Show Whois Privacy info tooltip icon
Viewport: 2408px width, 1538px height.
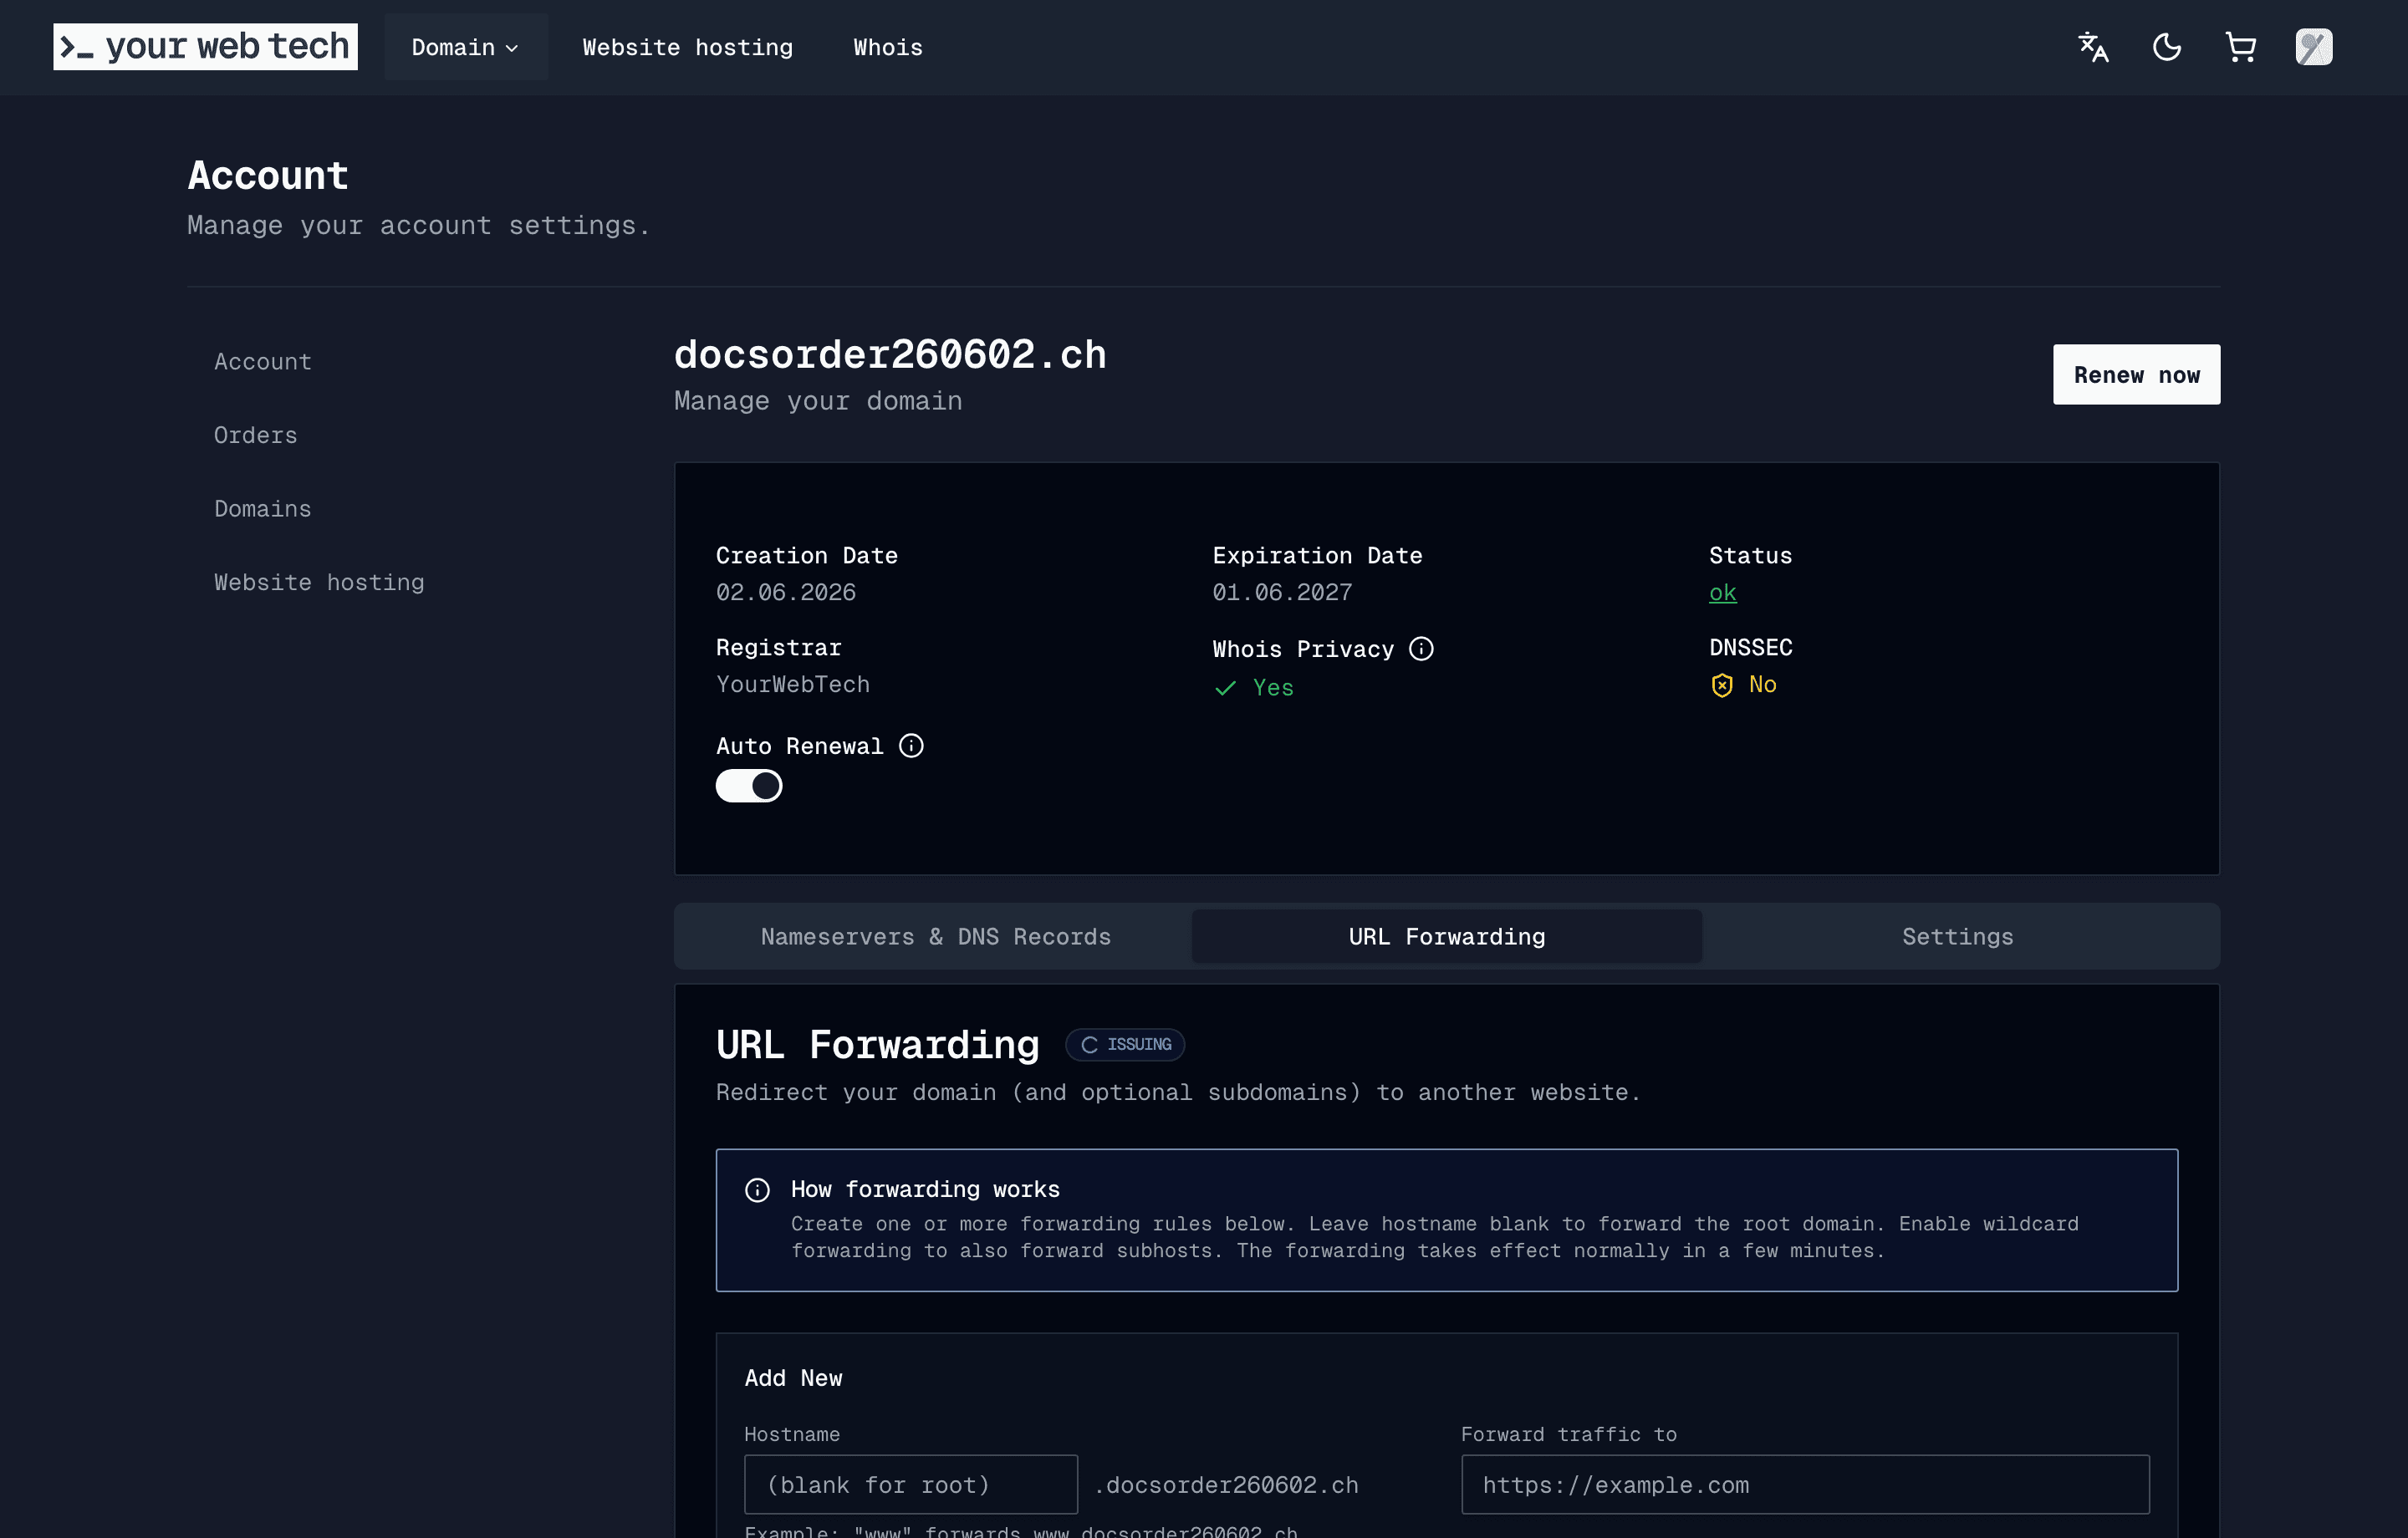1421,649
